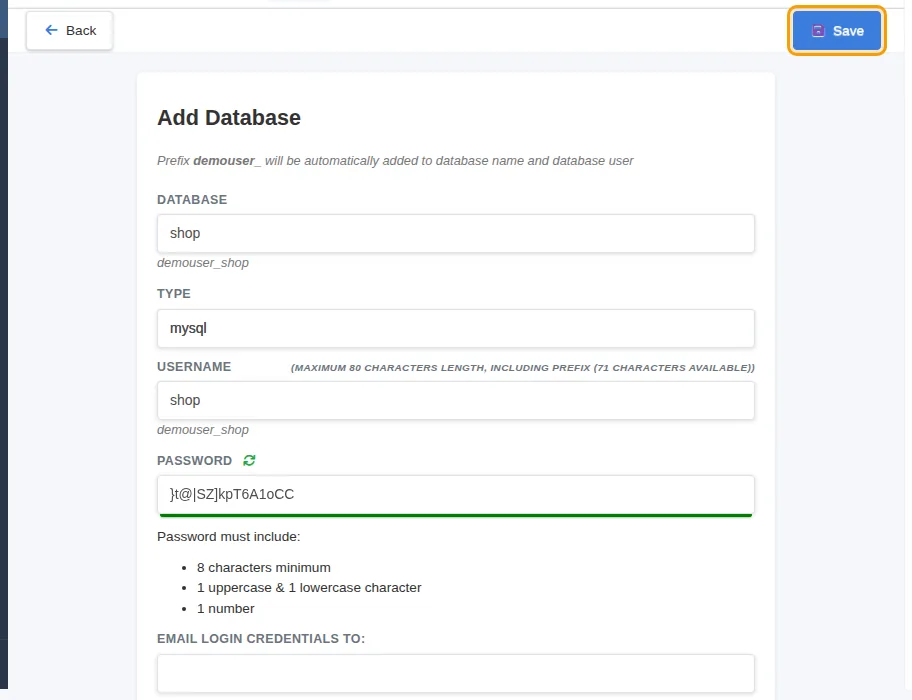
Task: Click the DATABASE field label
Action: pos(192,199)
